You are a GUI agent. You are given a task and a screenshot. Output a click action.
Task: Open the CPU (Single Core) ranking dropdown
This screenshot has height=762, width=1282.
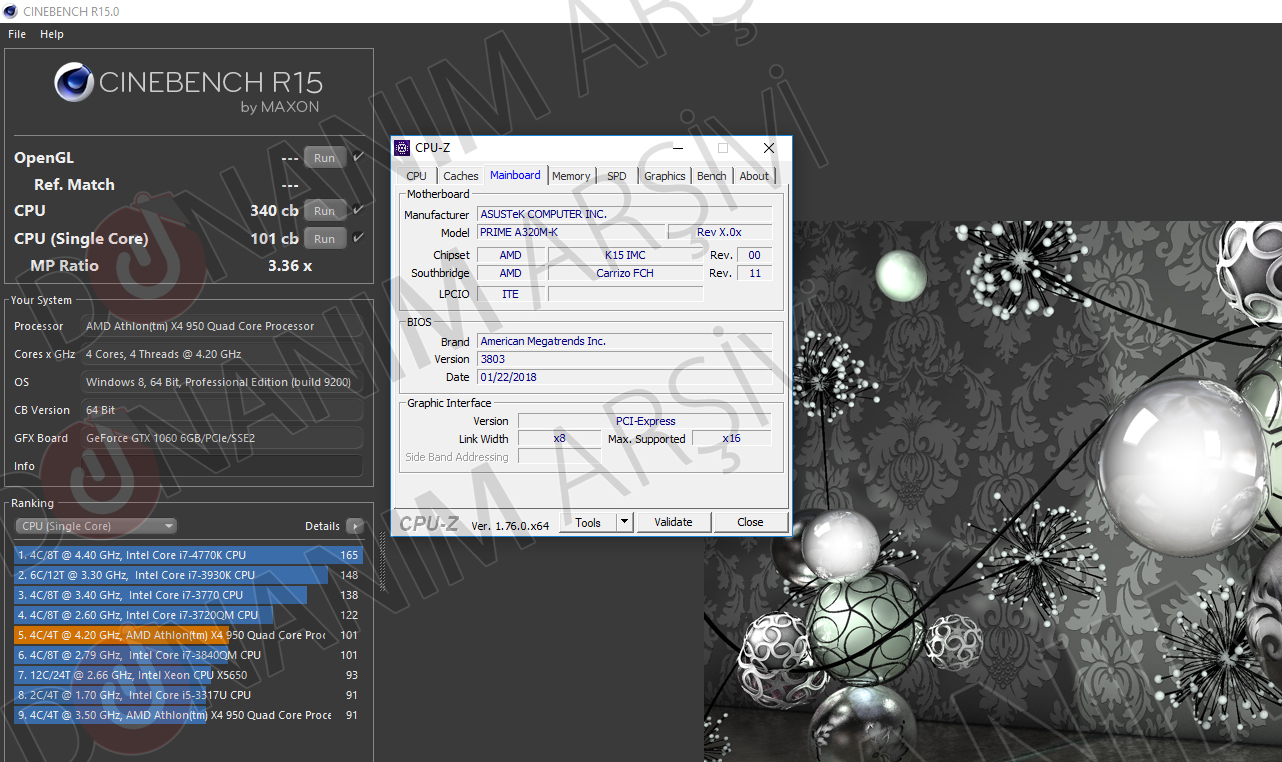click(x=96, y=526)
